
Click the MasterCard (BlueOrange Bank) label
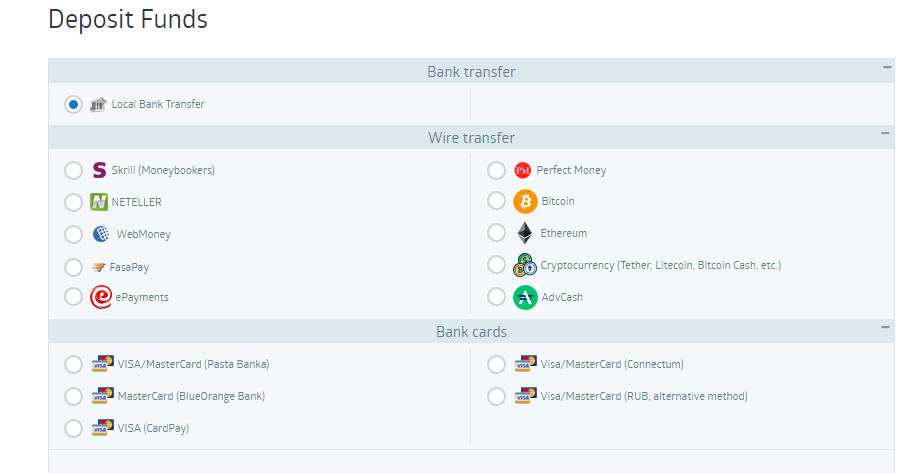point(191,396)
